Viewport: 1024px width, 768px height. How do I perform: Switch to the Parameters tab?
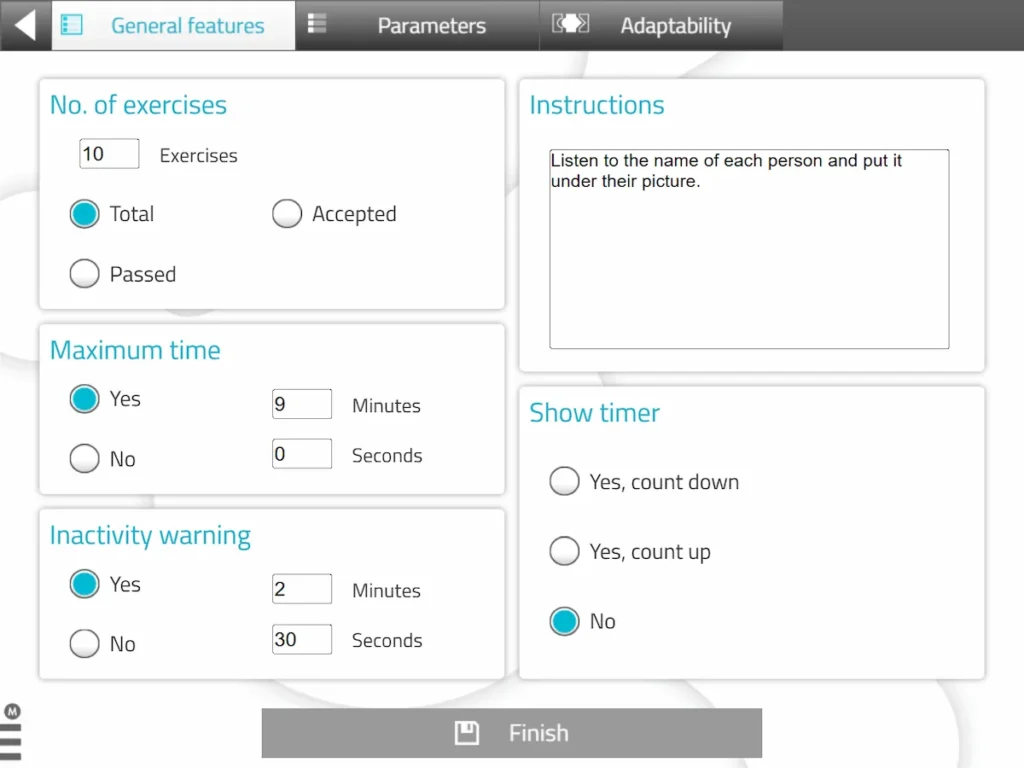(x=431, y=26)
